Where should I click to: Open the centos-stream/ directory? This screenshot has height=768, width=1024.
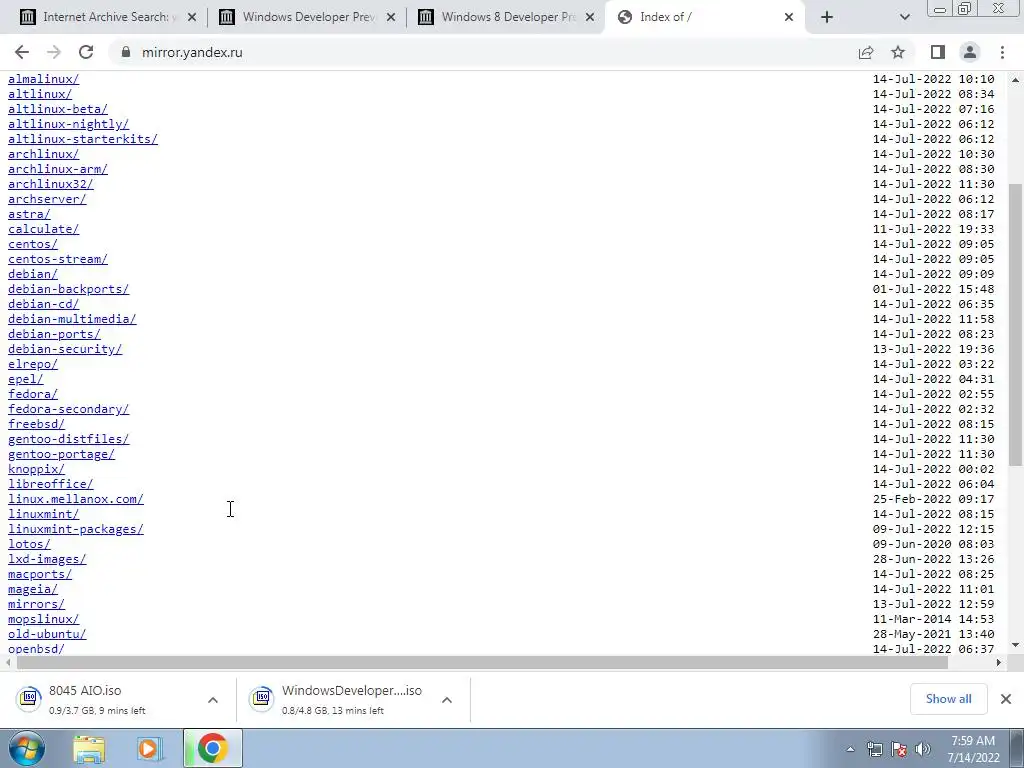57,259
